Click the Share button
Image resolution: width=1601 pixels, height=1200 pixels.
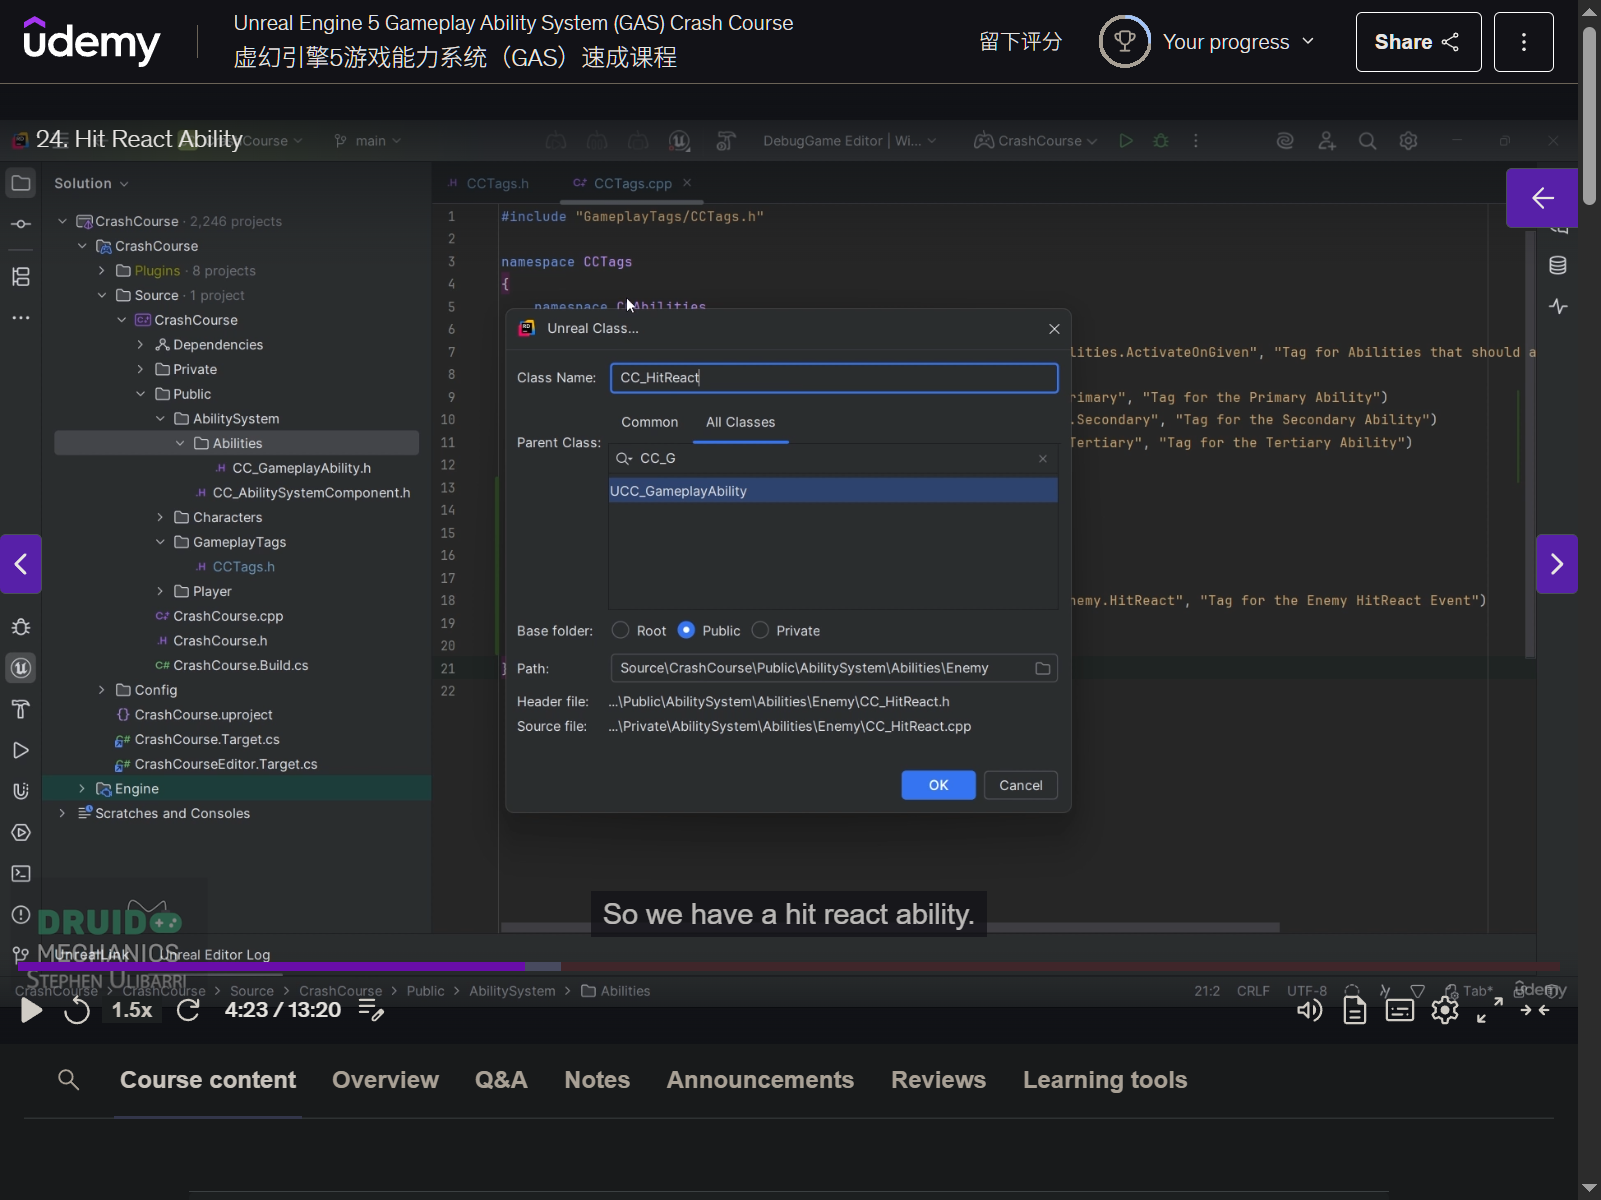[x=1418, y=42]
